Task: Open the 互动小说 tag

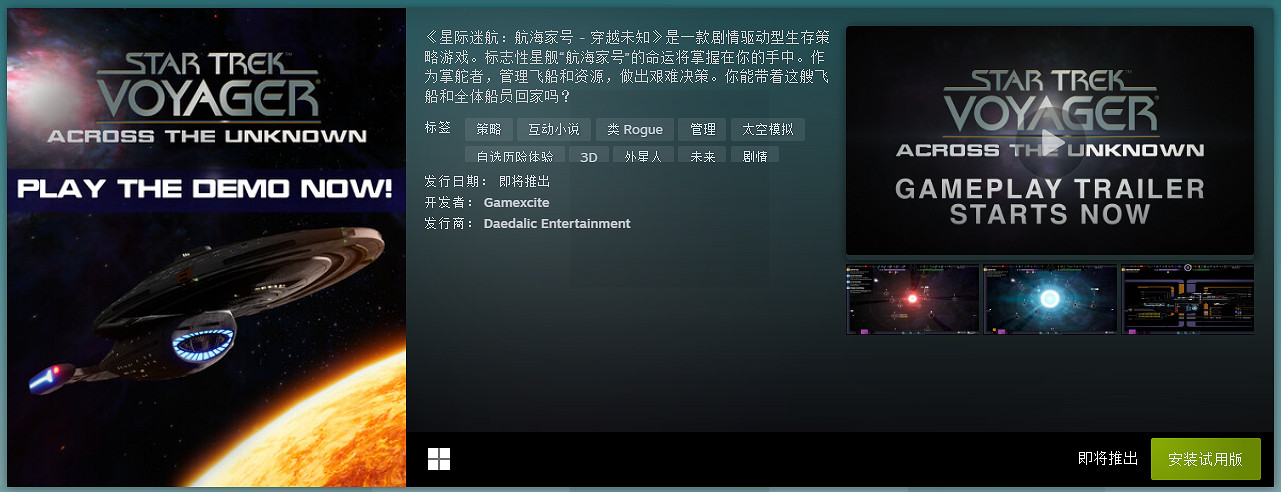Action: tap(554, 129)
